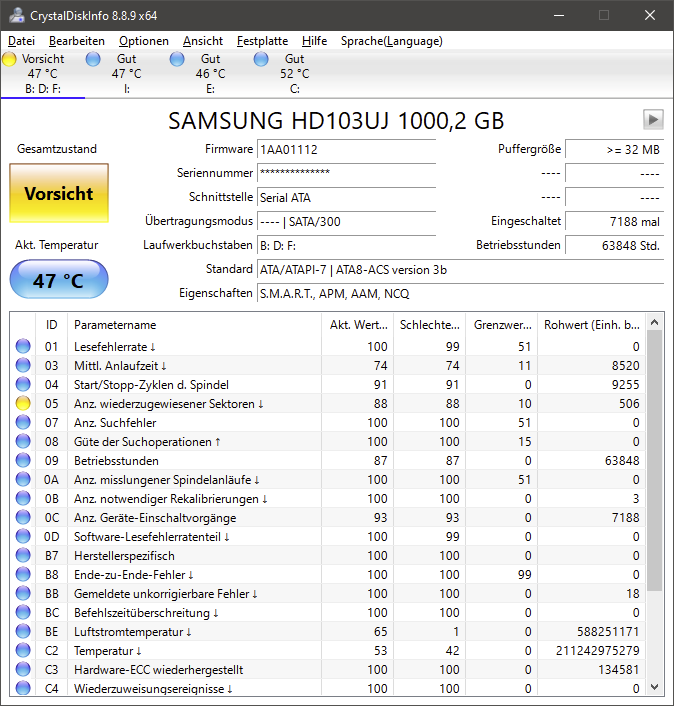Screen dimensions: 674x706
Task: Open the Bearbeiten menu
Action: pos(77,41)
